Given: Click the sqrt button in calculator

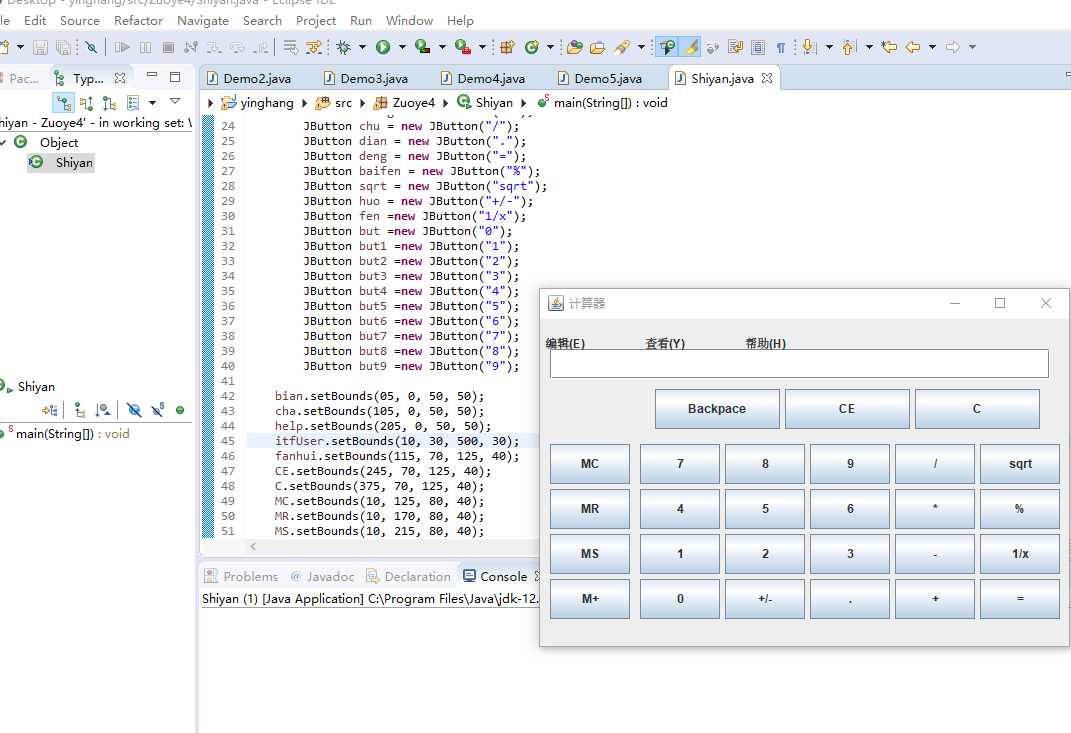Looking at the screenshot, I should 1020,464.
